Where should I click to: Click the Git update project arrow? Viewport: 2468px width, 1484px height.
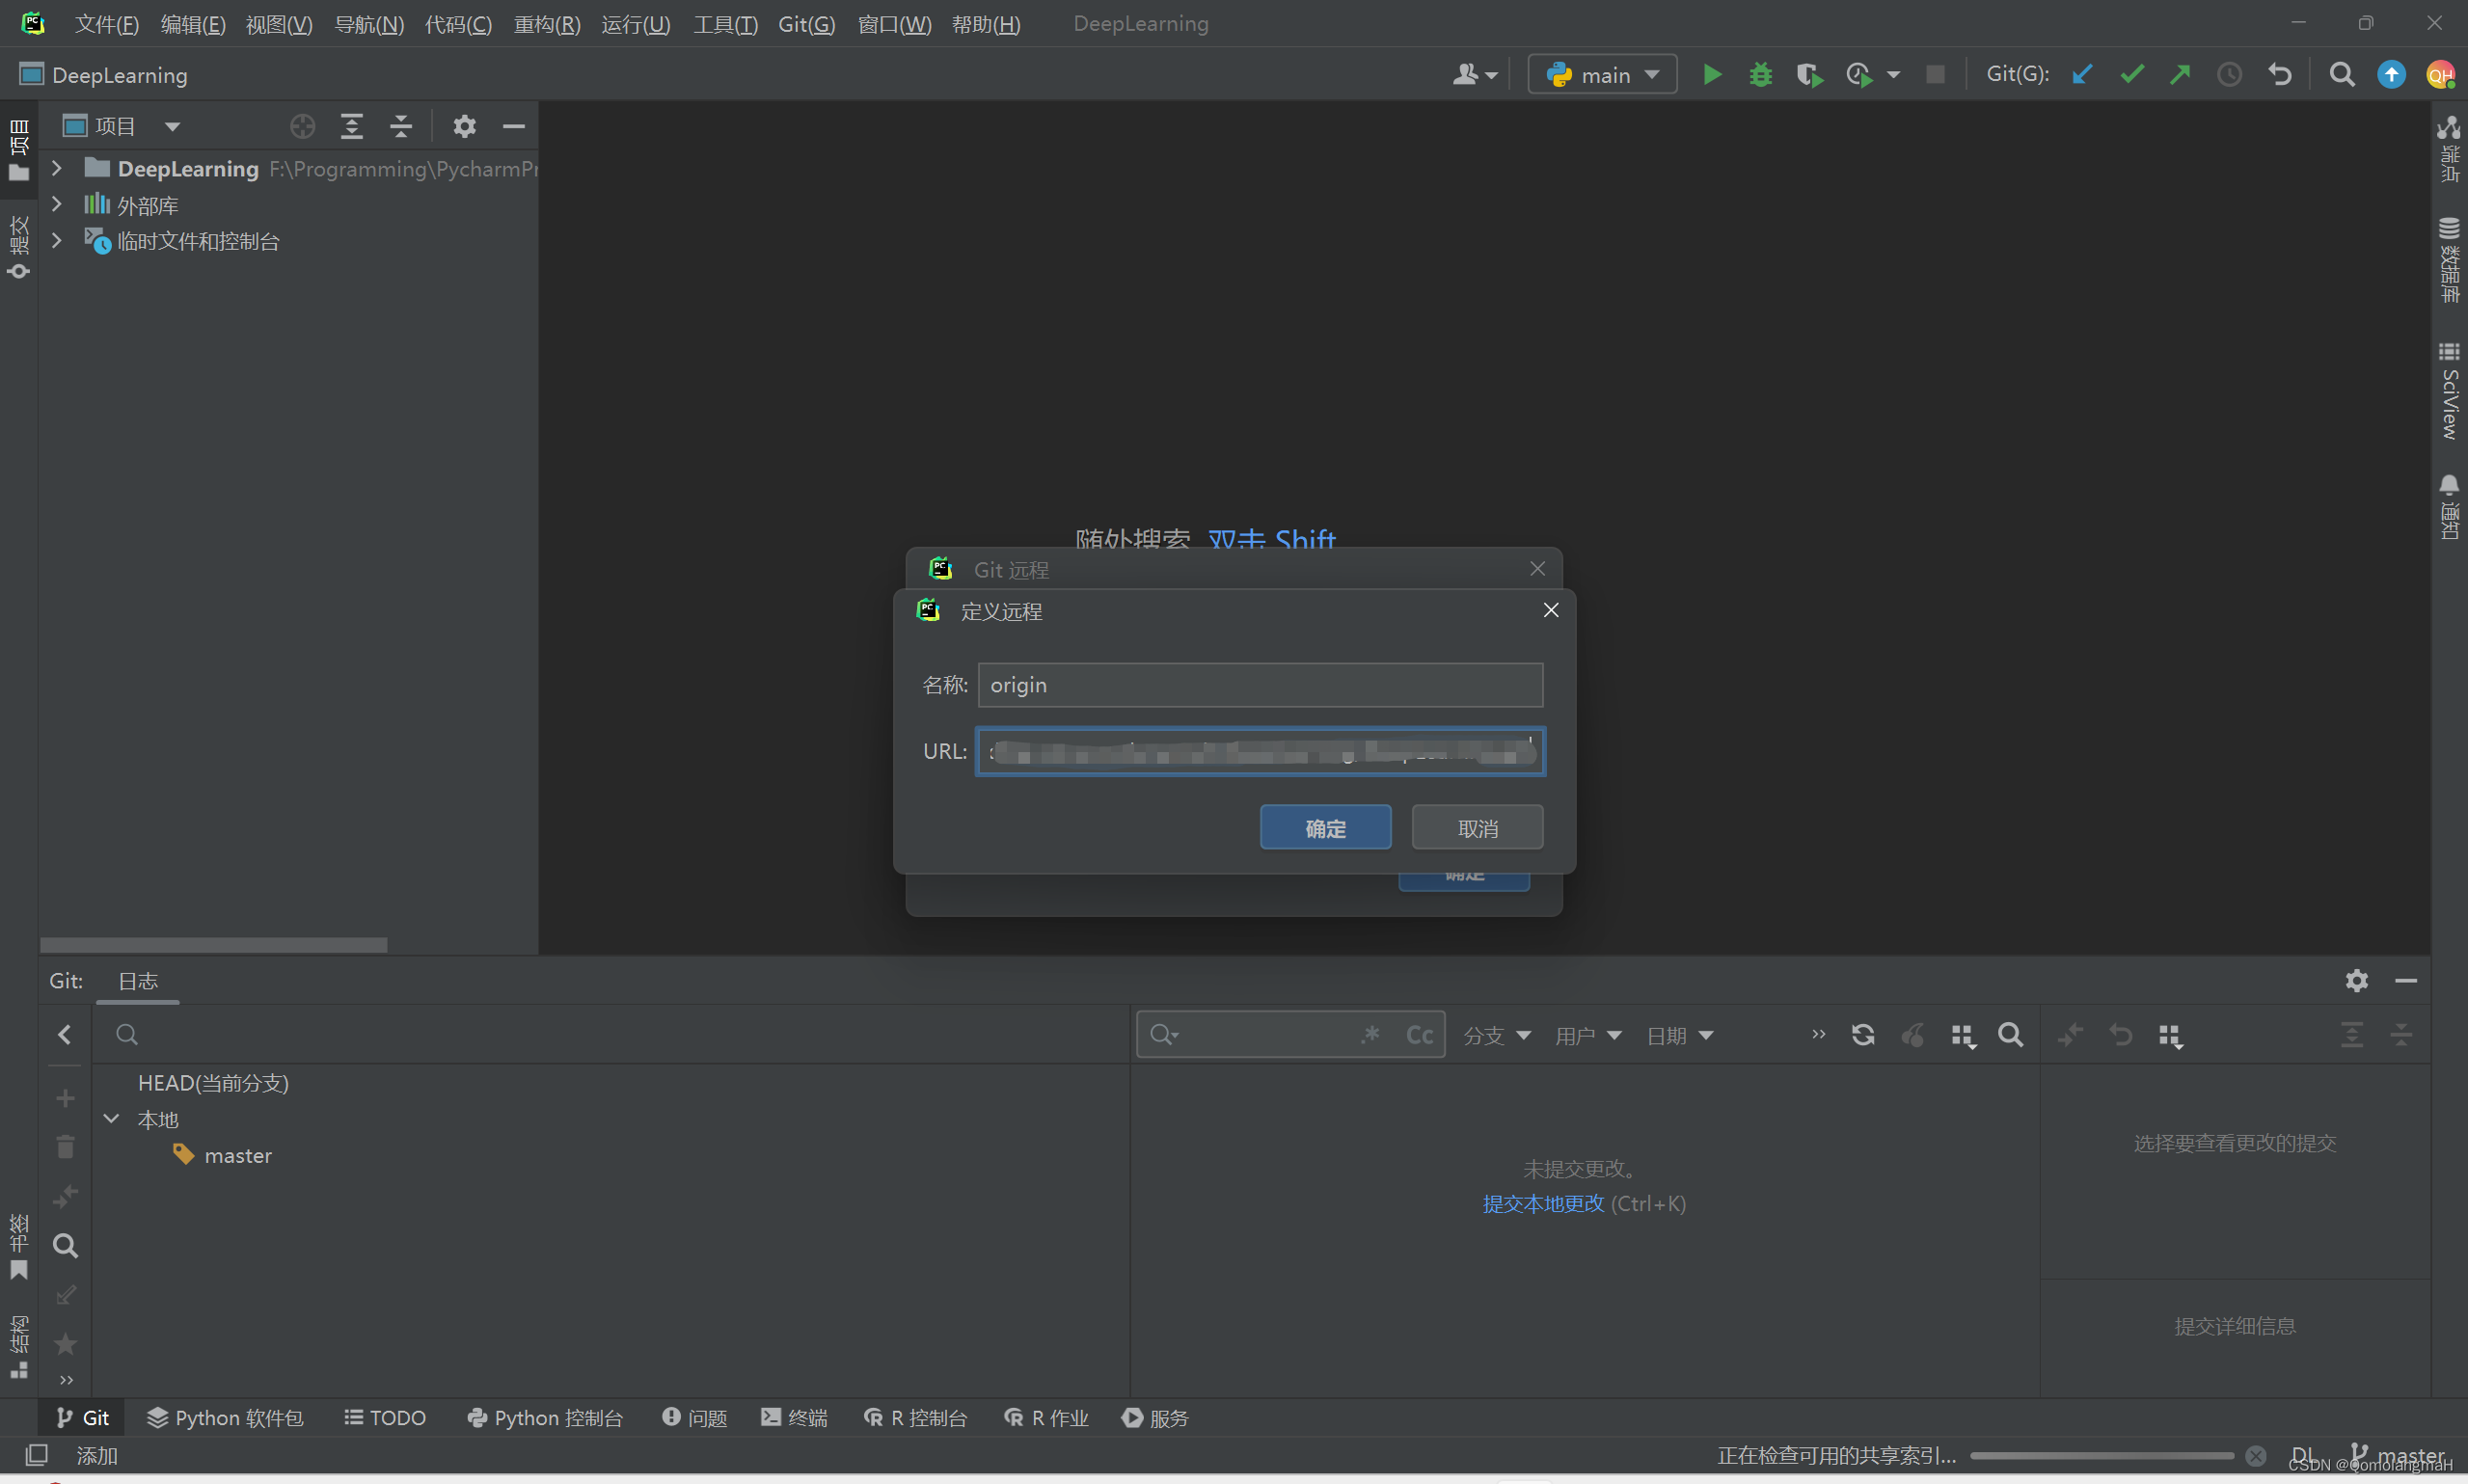[2082, 75]
